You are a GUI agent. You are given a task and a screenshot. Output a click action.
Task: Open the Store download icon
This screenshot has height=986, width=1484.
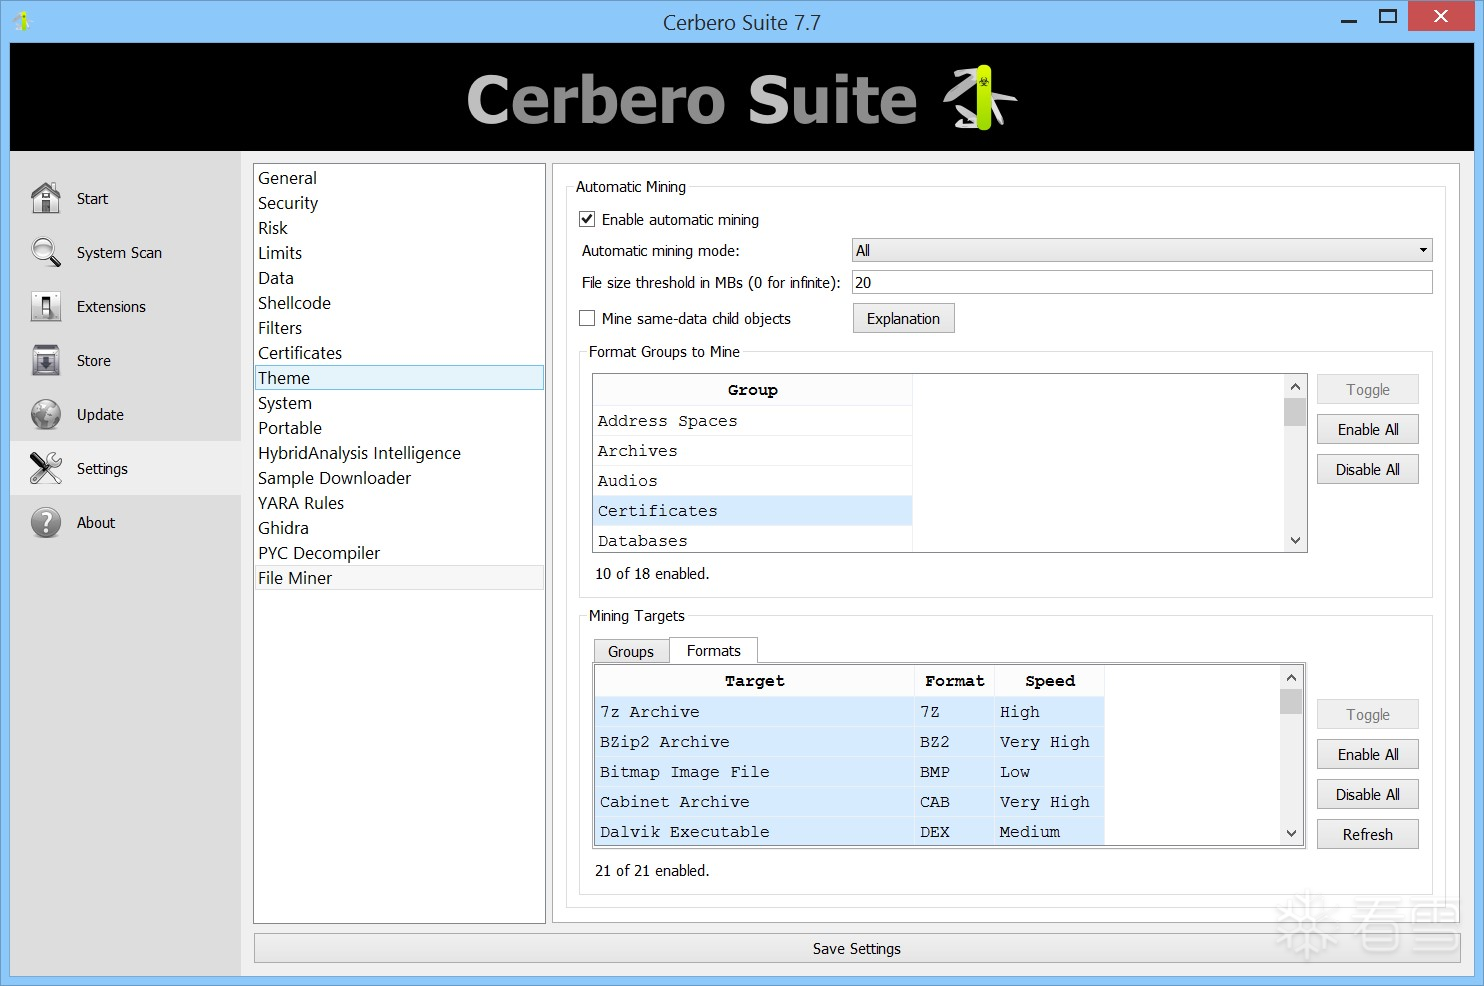[x=46, y=360]
